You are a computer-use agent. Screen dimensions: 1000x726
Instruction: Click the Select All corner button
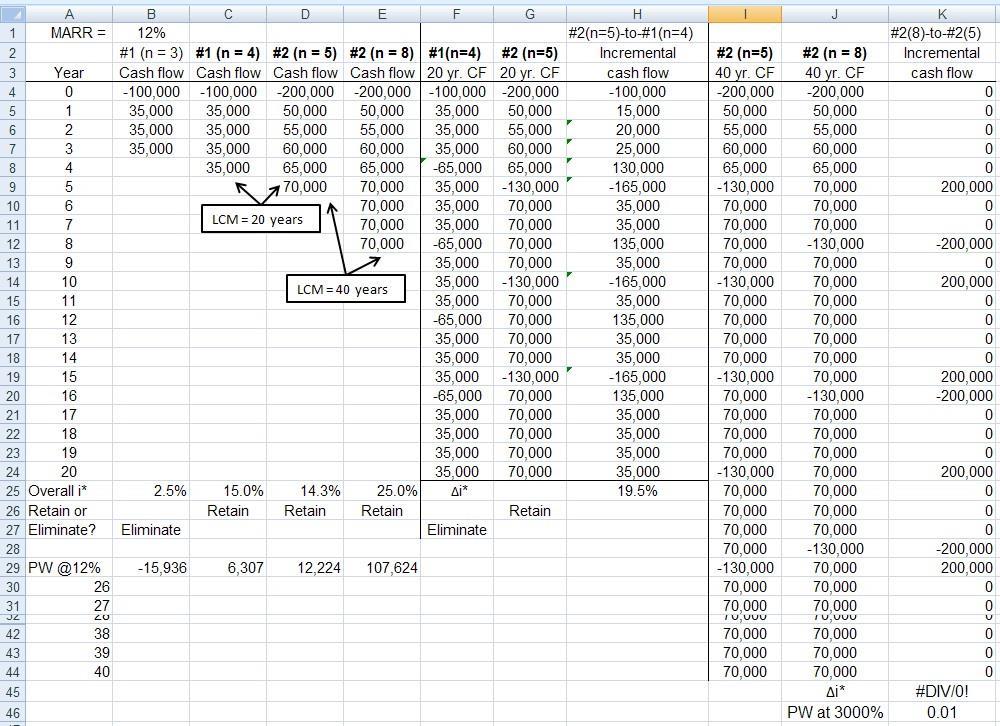click(13, 14)
